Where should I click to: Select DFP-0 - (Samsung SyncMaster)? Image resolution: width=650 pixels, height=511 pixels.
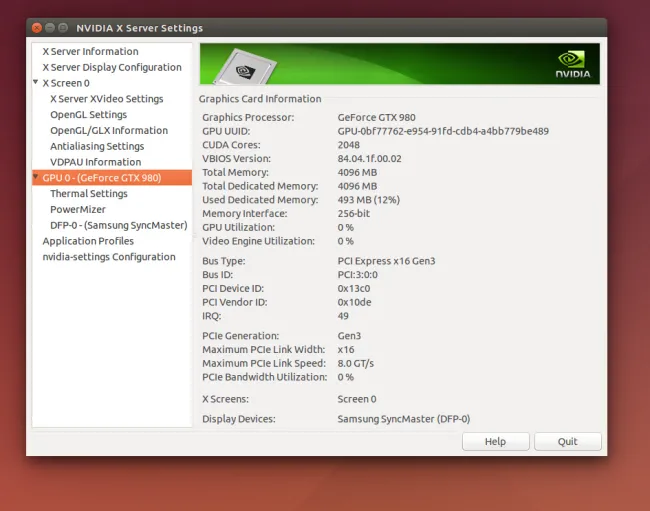(119, 225)
